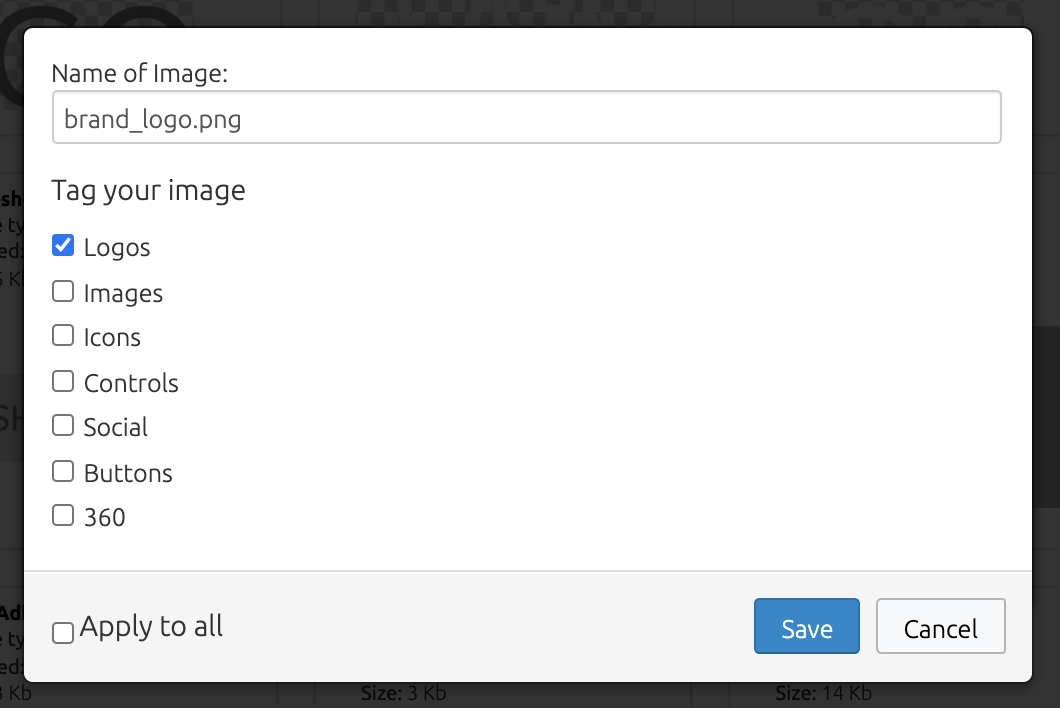
Task: Check the Controls tag checkbox
Action: pyautogui.click(x=63, y=381)
